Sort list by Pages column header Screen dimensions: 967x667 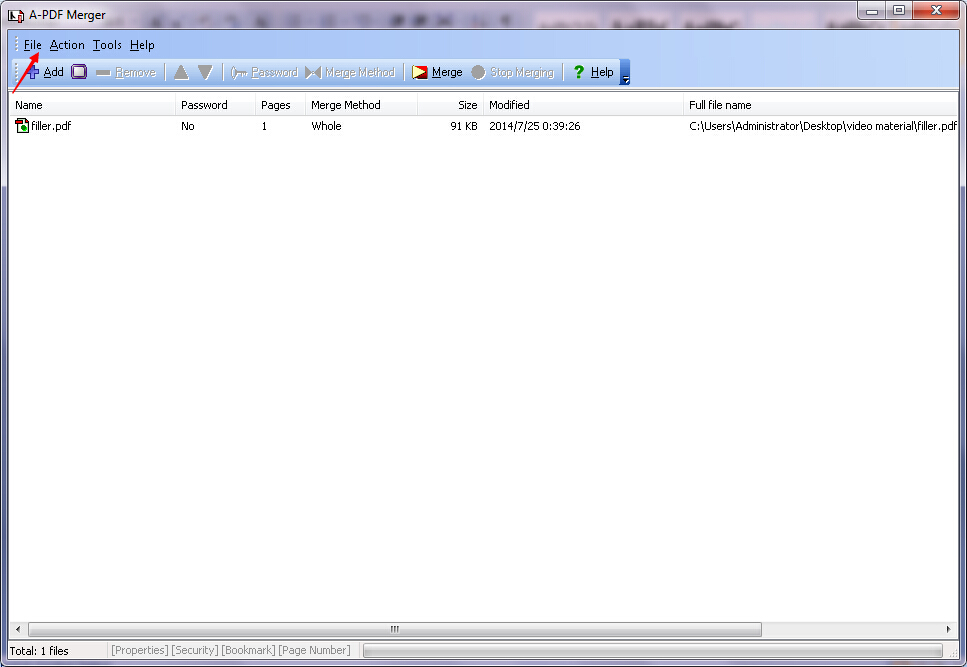click(281, 105)
